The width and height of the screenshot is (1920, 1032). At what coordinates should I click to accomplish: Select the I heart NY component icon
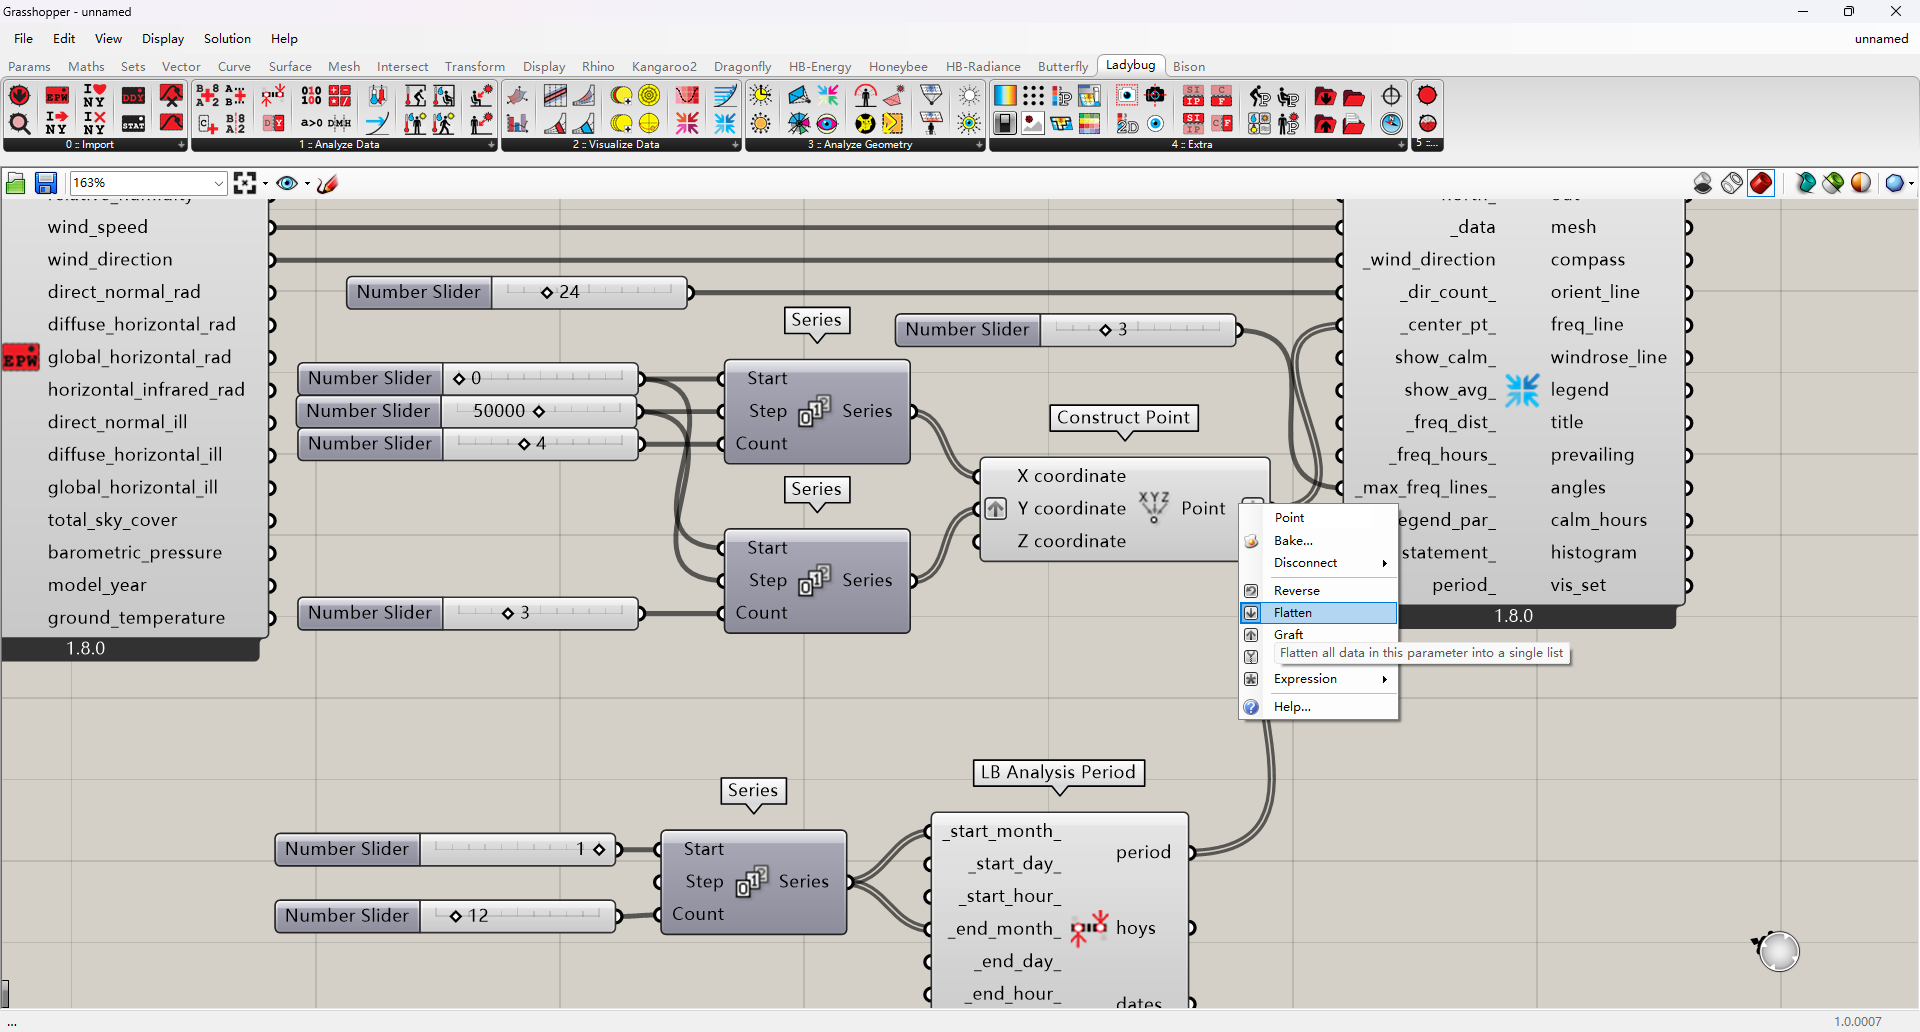[x=95, y=96]
